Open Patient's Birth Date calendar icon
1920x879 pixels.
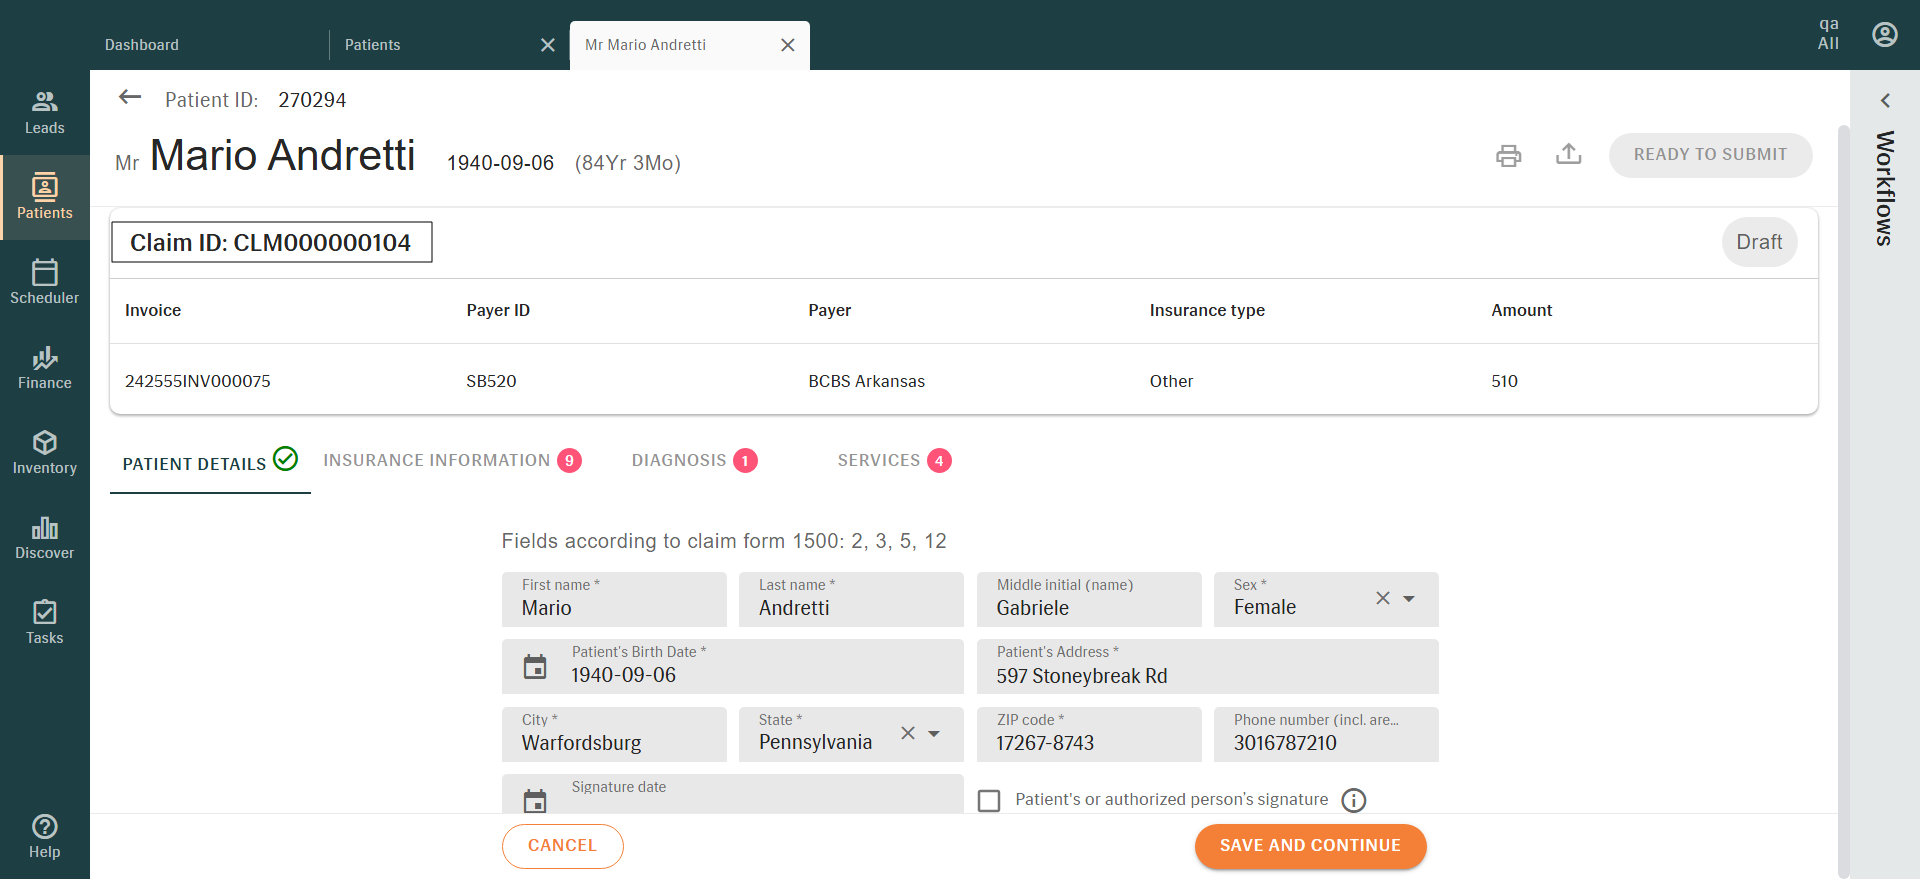tap(535, 667)
